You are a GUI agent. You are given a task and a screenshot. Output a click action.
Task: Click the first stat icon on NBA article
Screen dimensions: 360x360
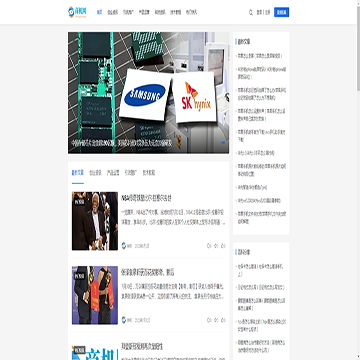point(209,246)
